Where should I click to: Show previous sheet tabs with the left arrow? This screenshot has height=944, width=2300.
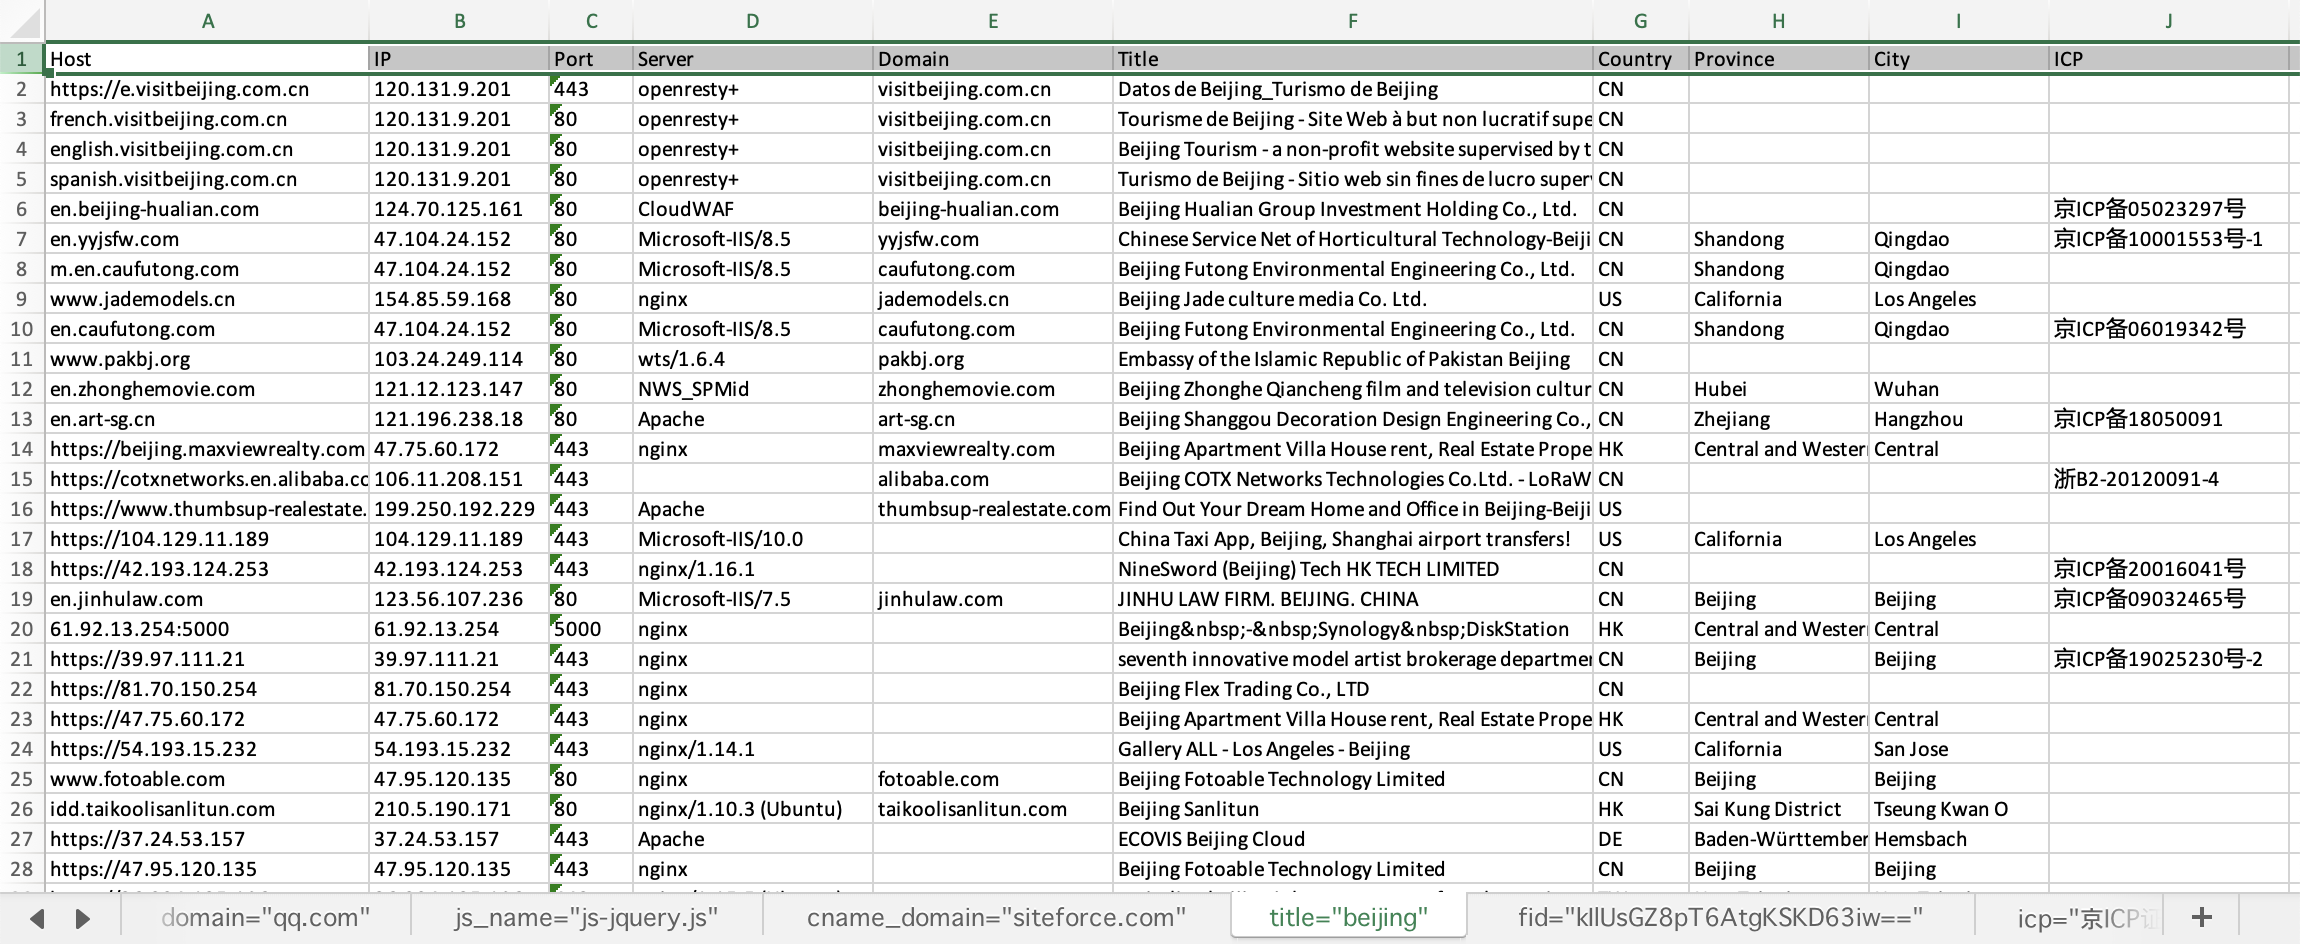[37, 918]
